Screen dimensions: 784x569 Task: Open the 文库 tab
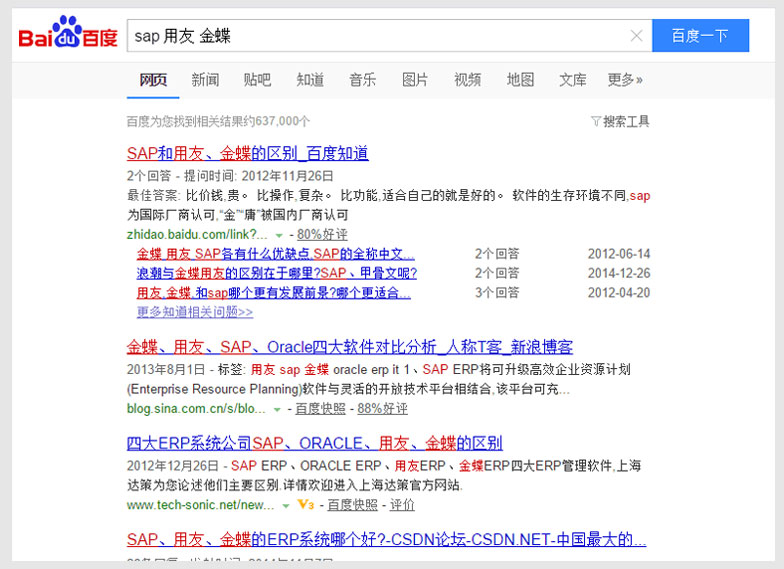(x=572, y=80)
